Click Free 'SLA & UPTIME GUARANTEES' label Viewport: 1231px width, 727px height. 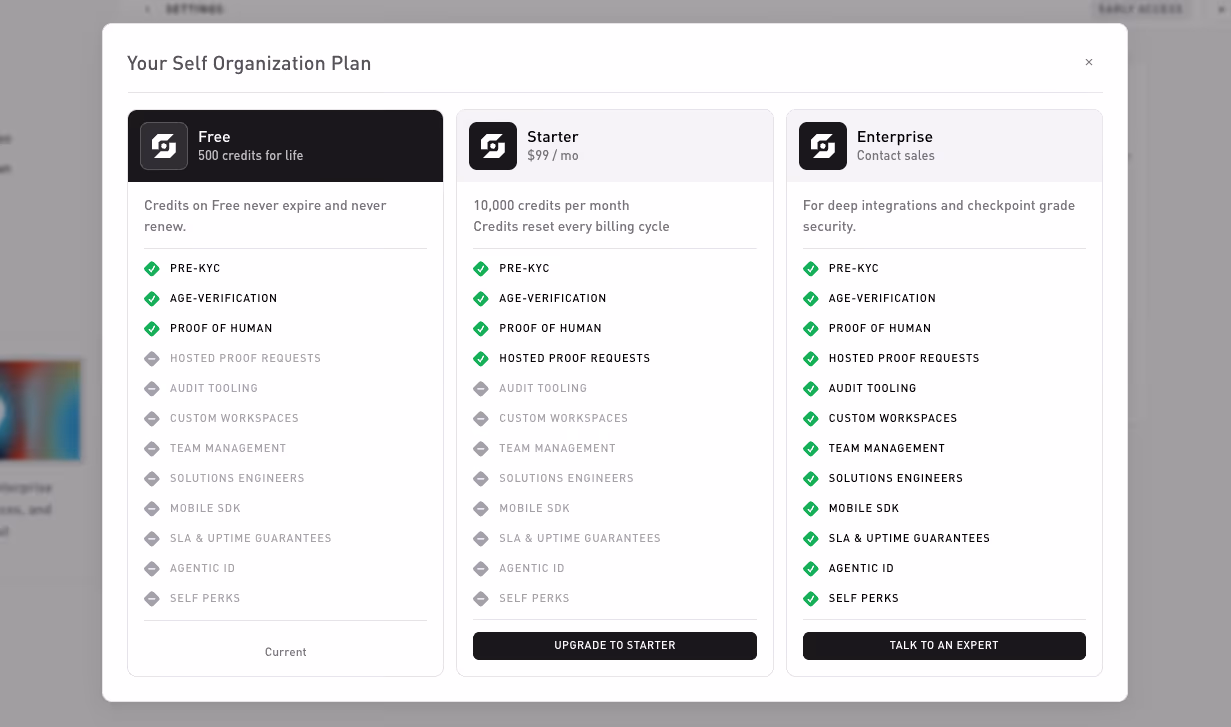coord(251,538)
